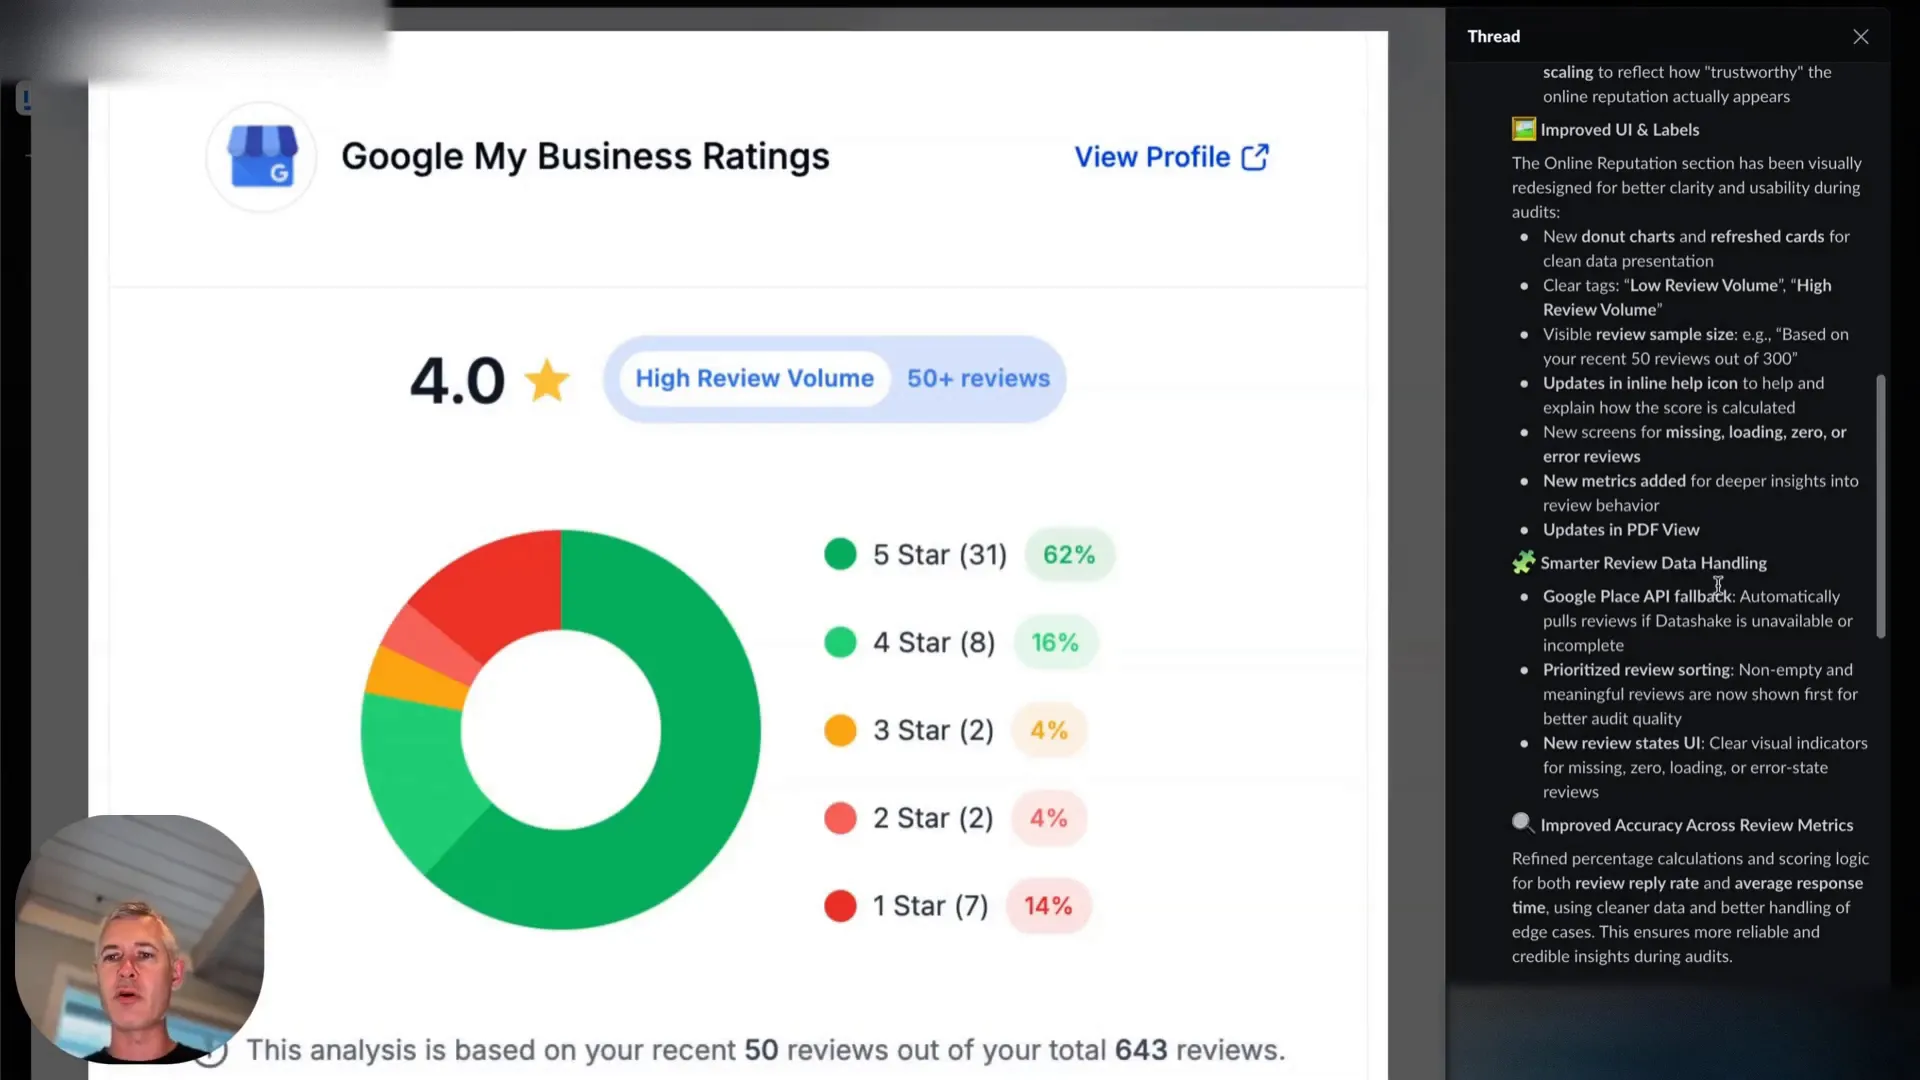Click the 14% percentage badge
Screen dimensions: 1920x1080
[1048, 906]
